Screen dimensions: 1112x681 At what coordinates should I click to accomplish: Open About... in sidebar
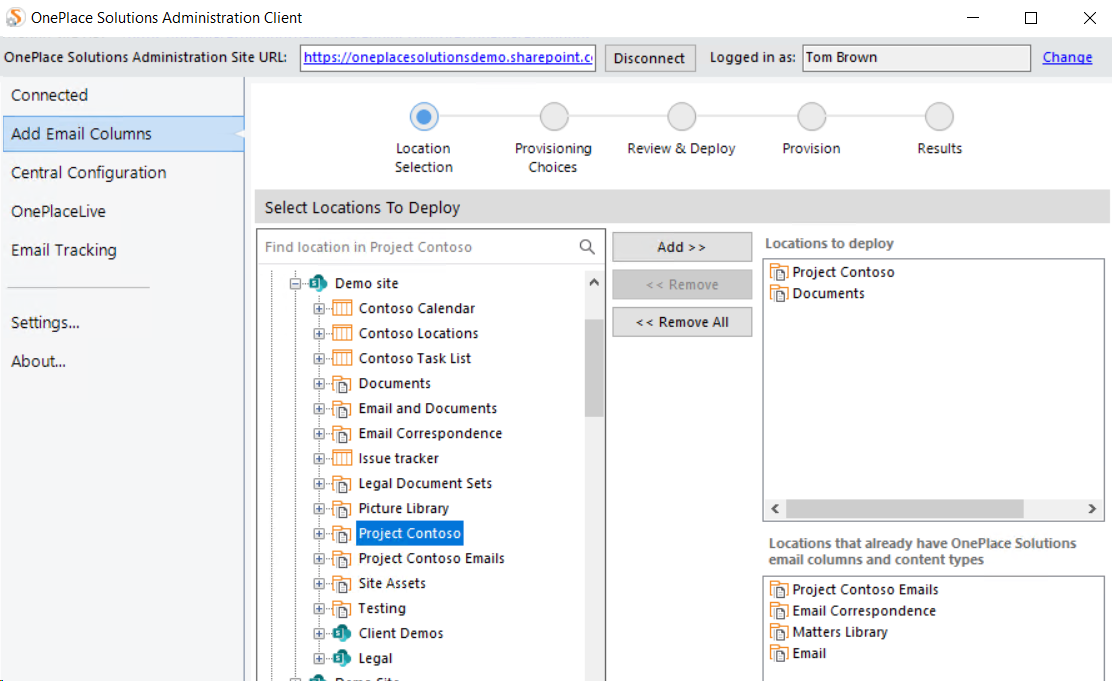click(x=123, y=361)
